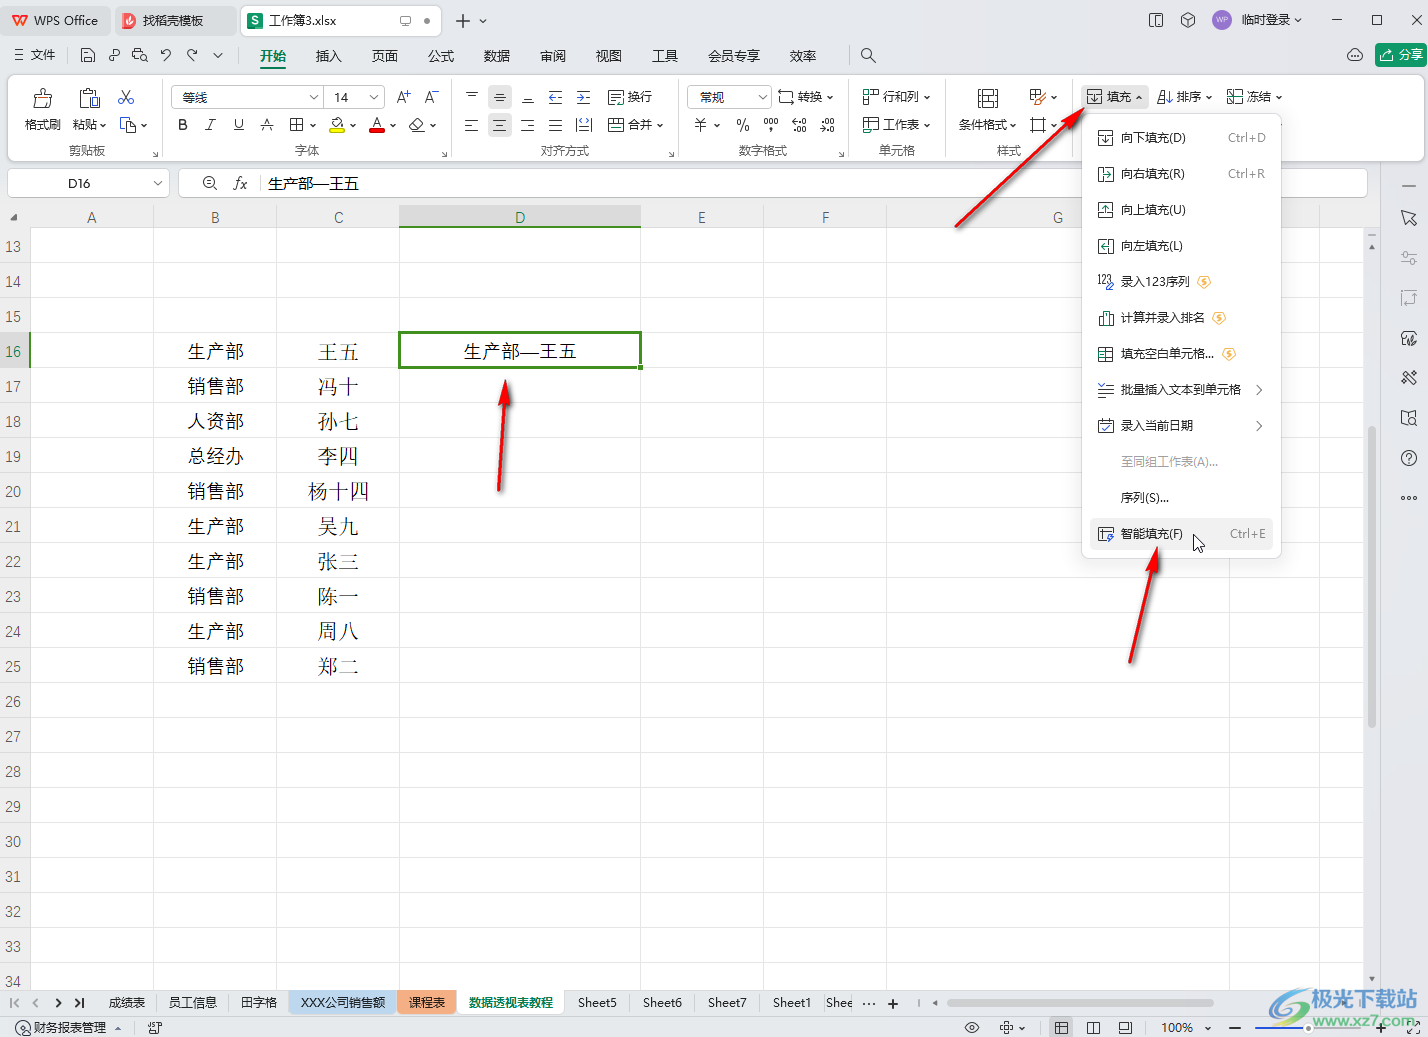
Task: Click the help question mark sidebar icon
Action: coord(1409,458)
